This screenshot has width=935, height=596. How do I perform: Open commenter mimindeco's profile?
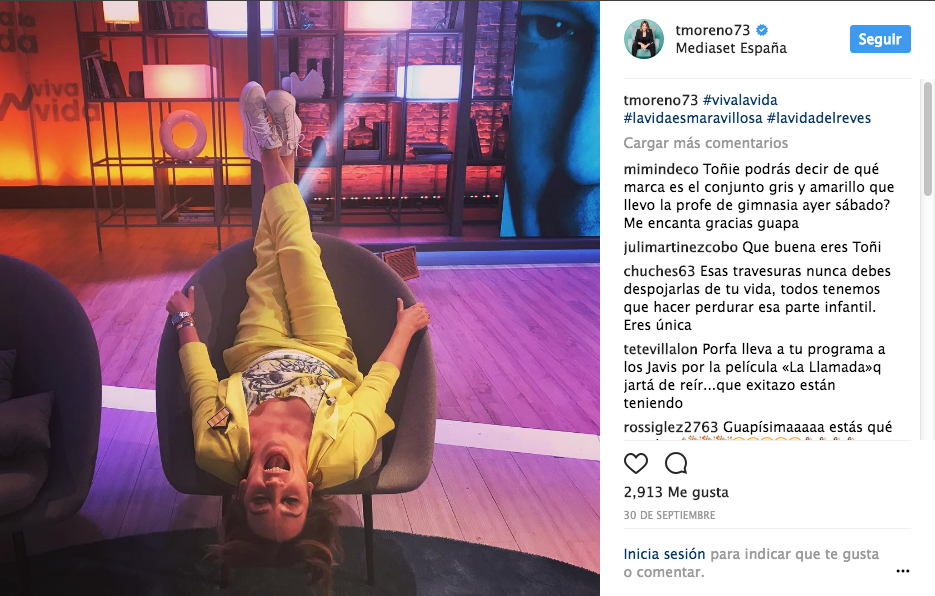click(x=661, y=169)
